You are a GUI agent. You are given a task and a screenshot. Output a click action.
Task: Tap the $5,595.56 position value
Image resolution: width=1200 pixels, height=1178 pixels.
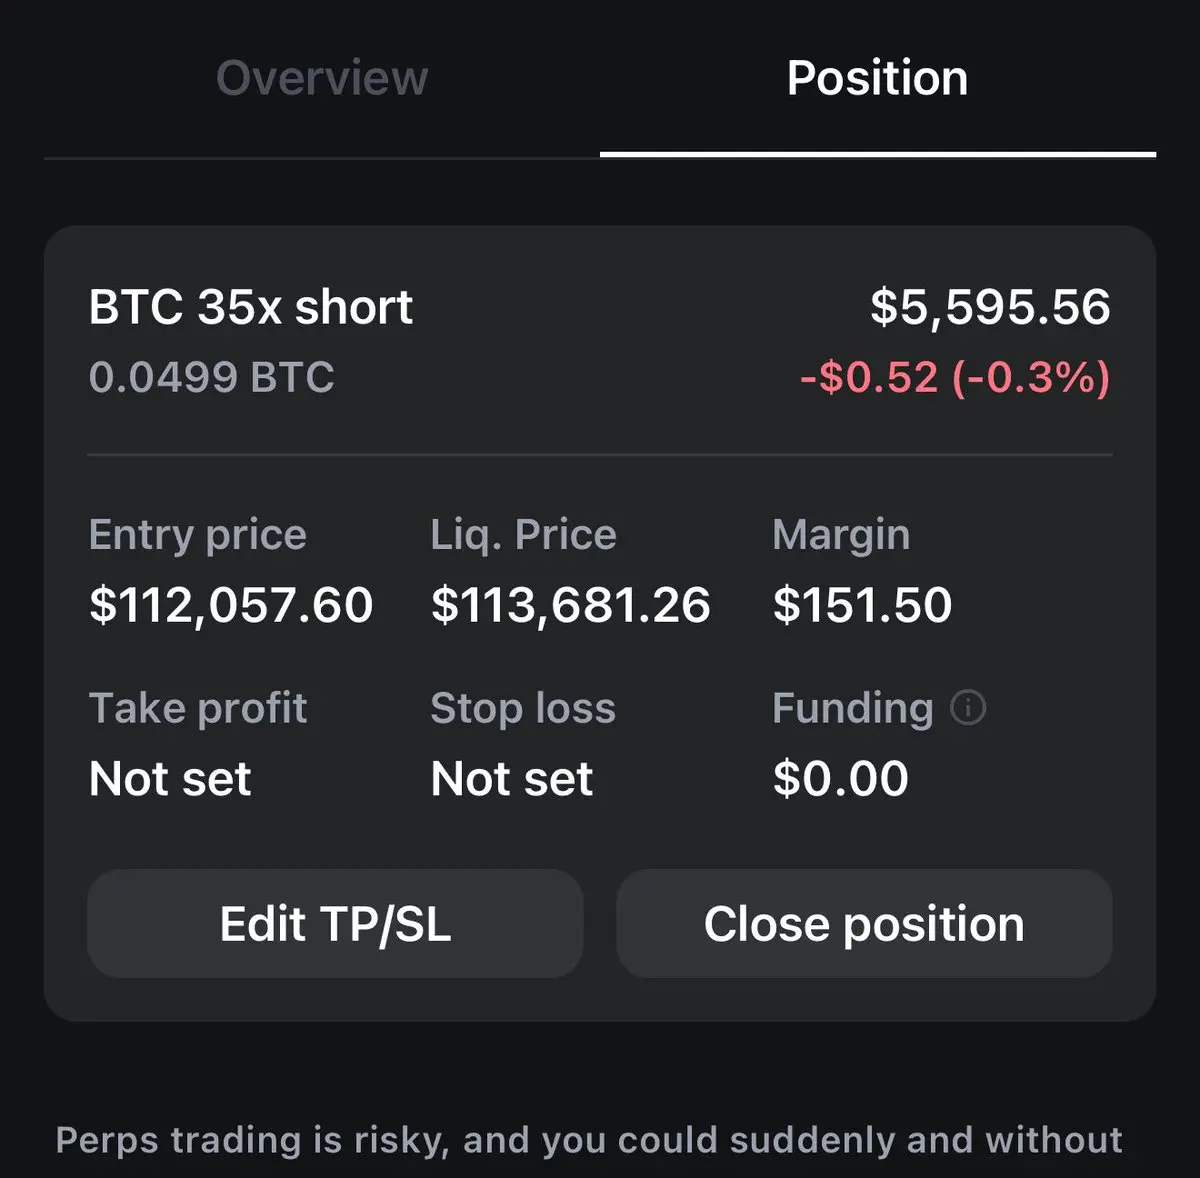point(990,307)
